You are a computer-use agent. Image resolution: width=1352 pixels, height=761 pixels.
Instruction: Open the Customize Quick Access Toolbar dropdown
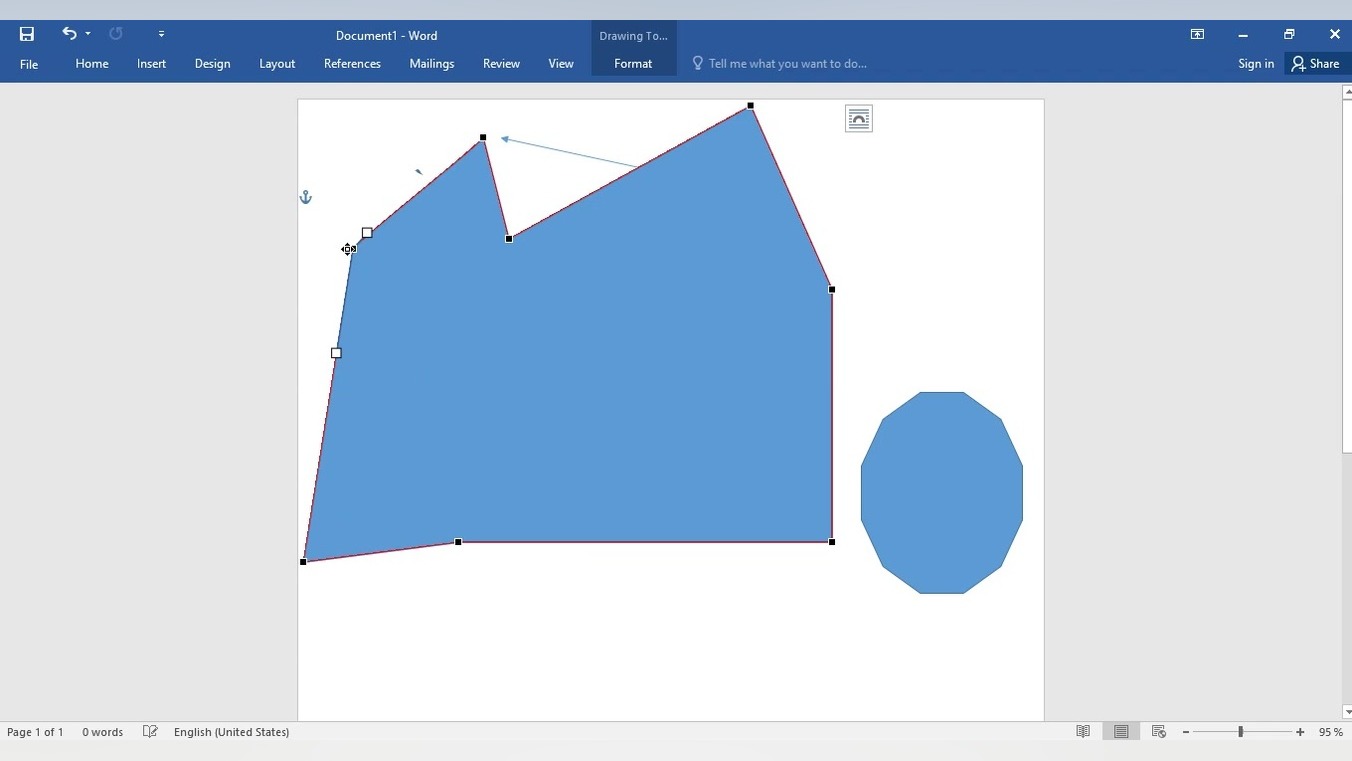[x=161, y=34]
